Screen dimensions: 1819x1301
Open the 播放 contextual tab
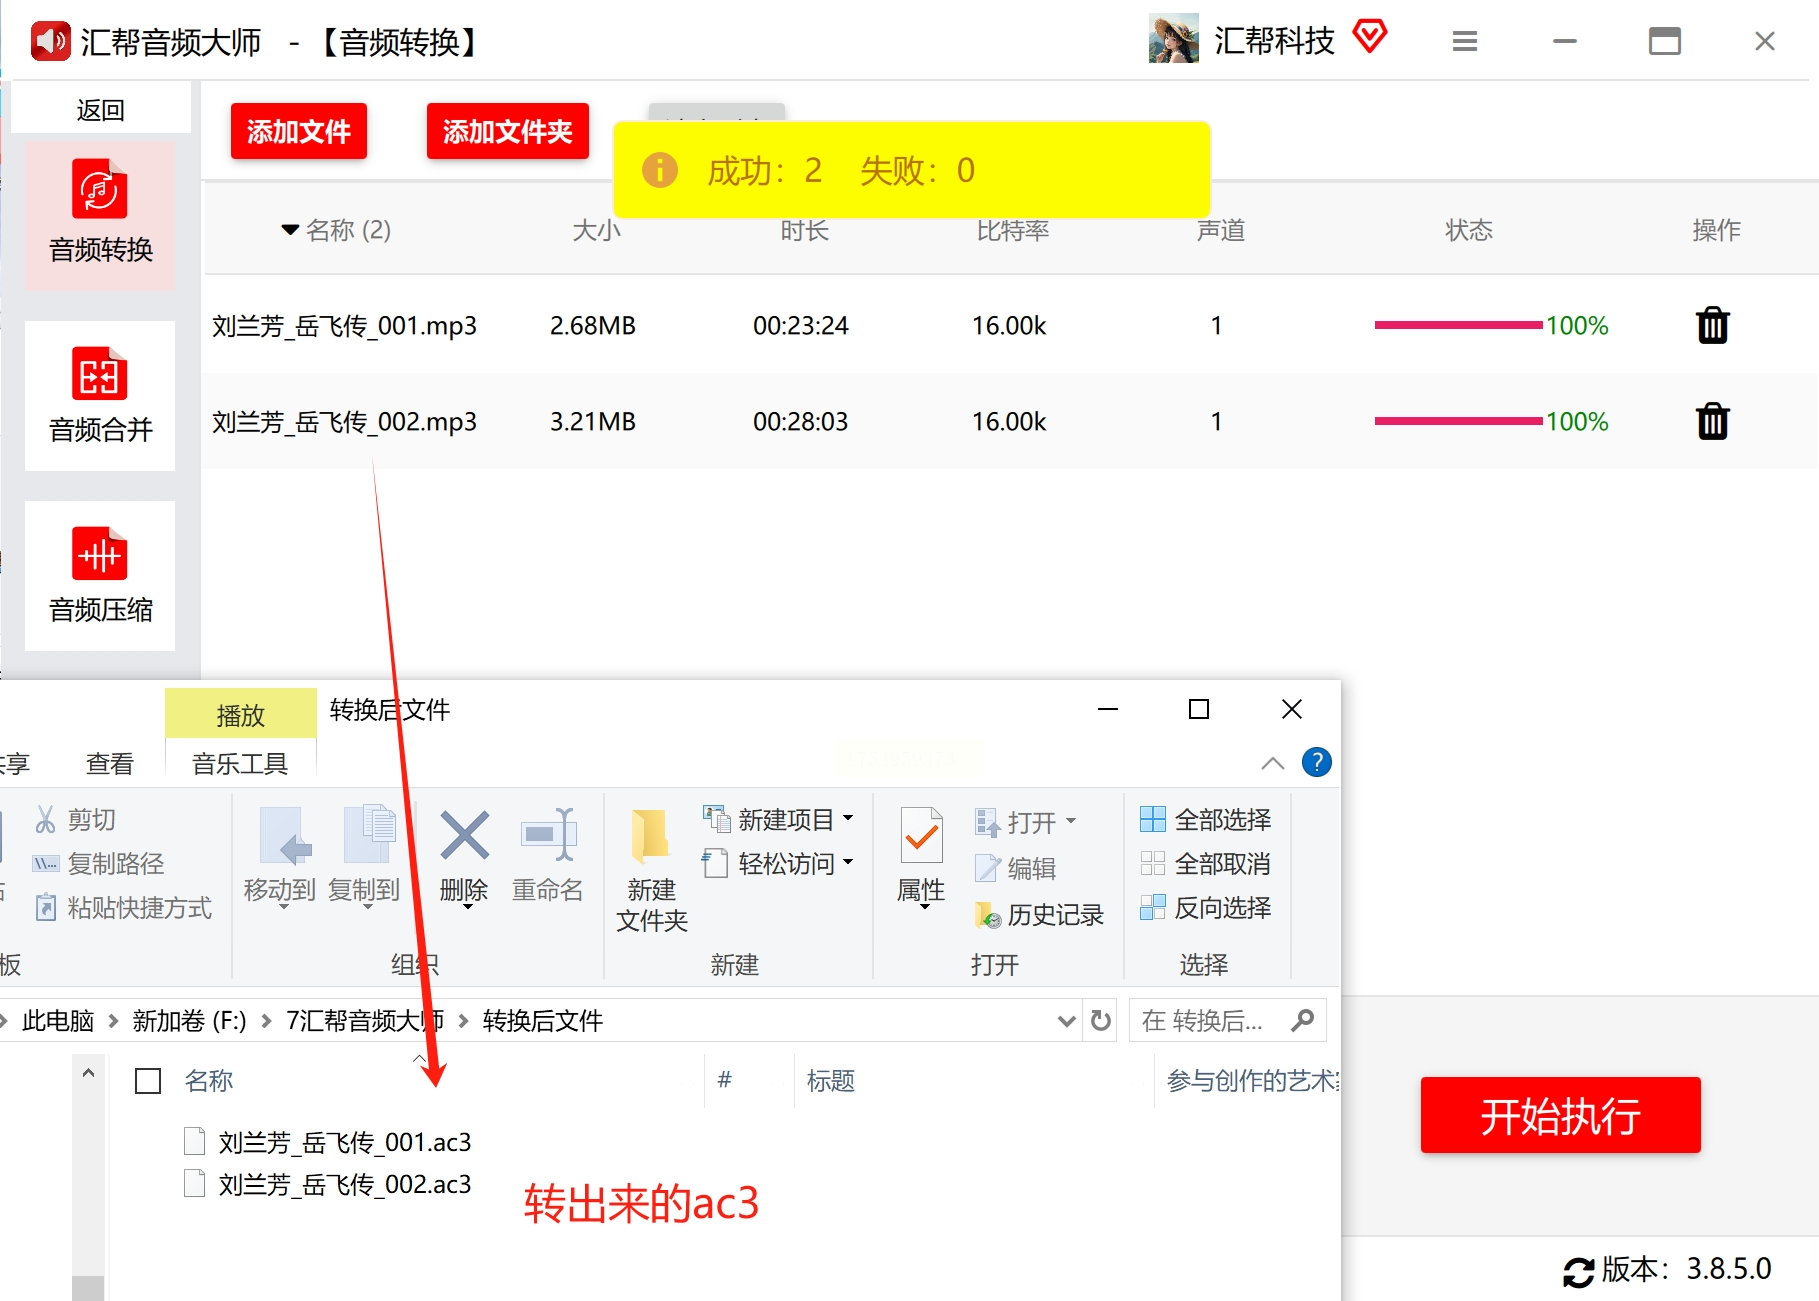[241, 714]
